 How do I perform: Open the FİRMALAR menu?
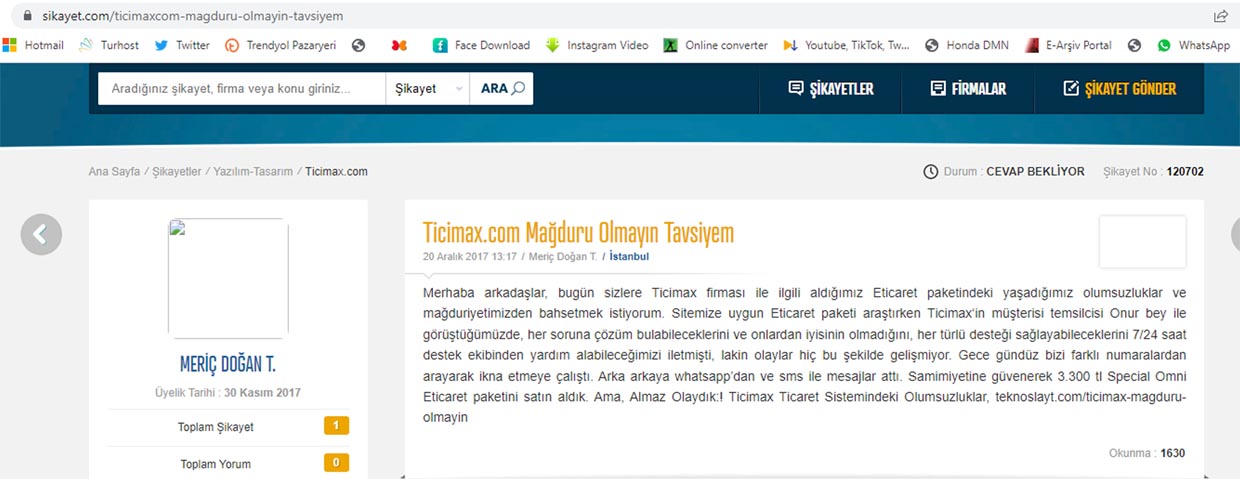(967, 89)
